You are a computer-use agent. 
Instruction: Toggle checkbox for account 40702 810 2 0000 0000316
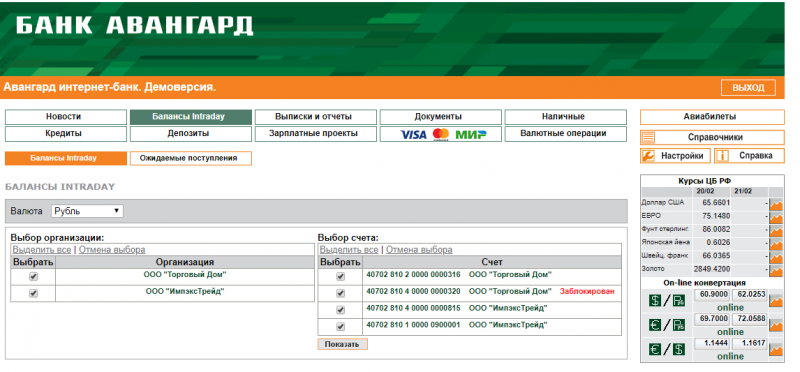[x=340, y=277]
